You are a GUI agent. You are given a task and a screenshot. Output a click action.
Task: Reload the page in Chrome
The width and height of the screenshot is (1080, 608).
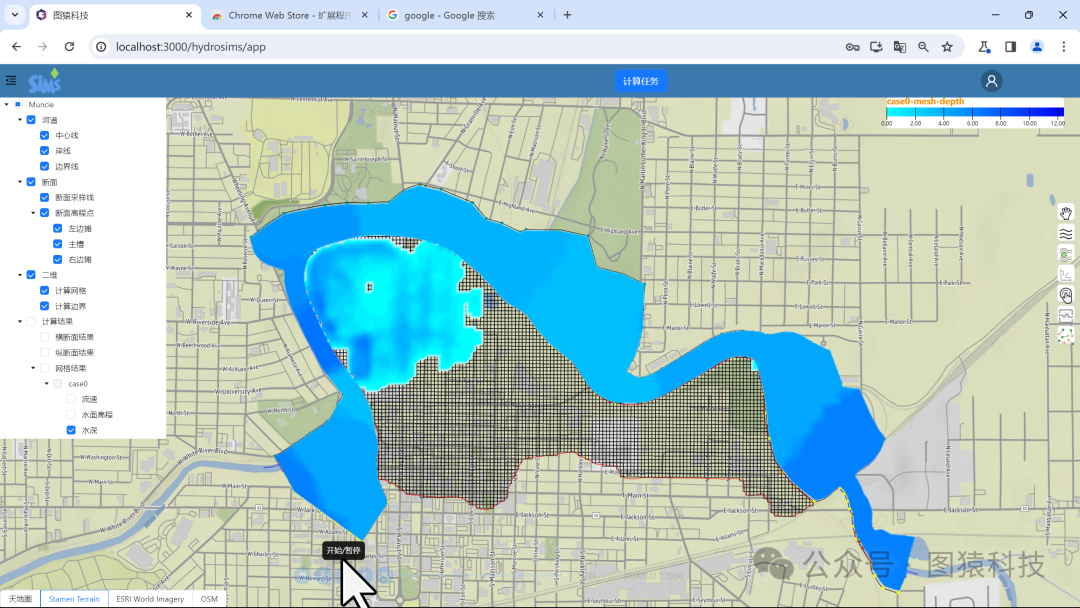(x=69, y=47)
